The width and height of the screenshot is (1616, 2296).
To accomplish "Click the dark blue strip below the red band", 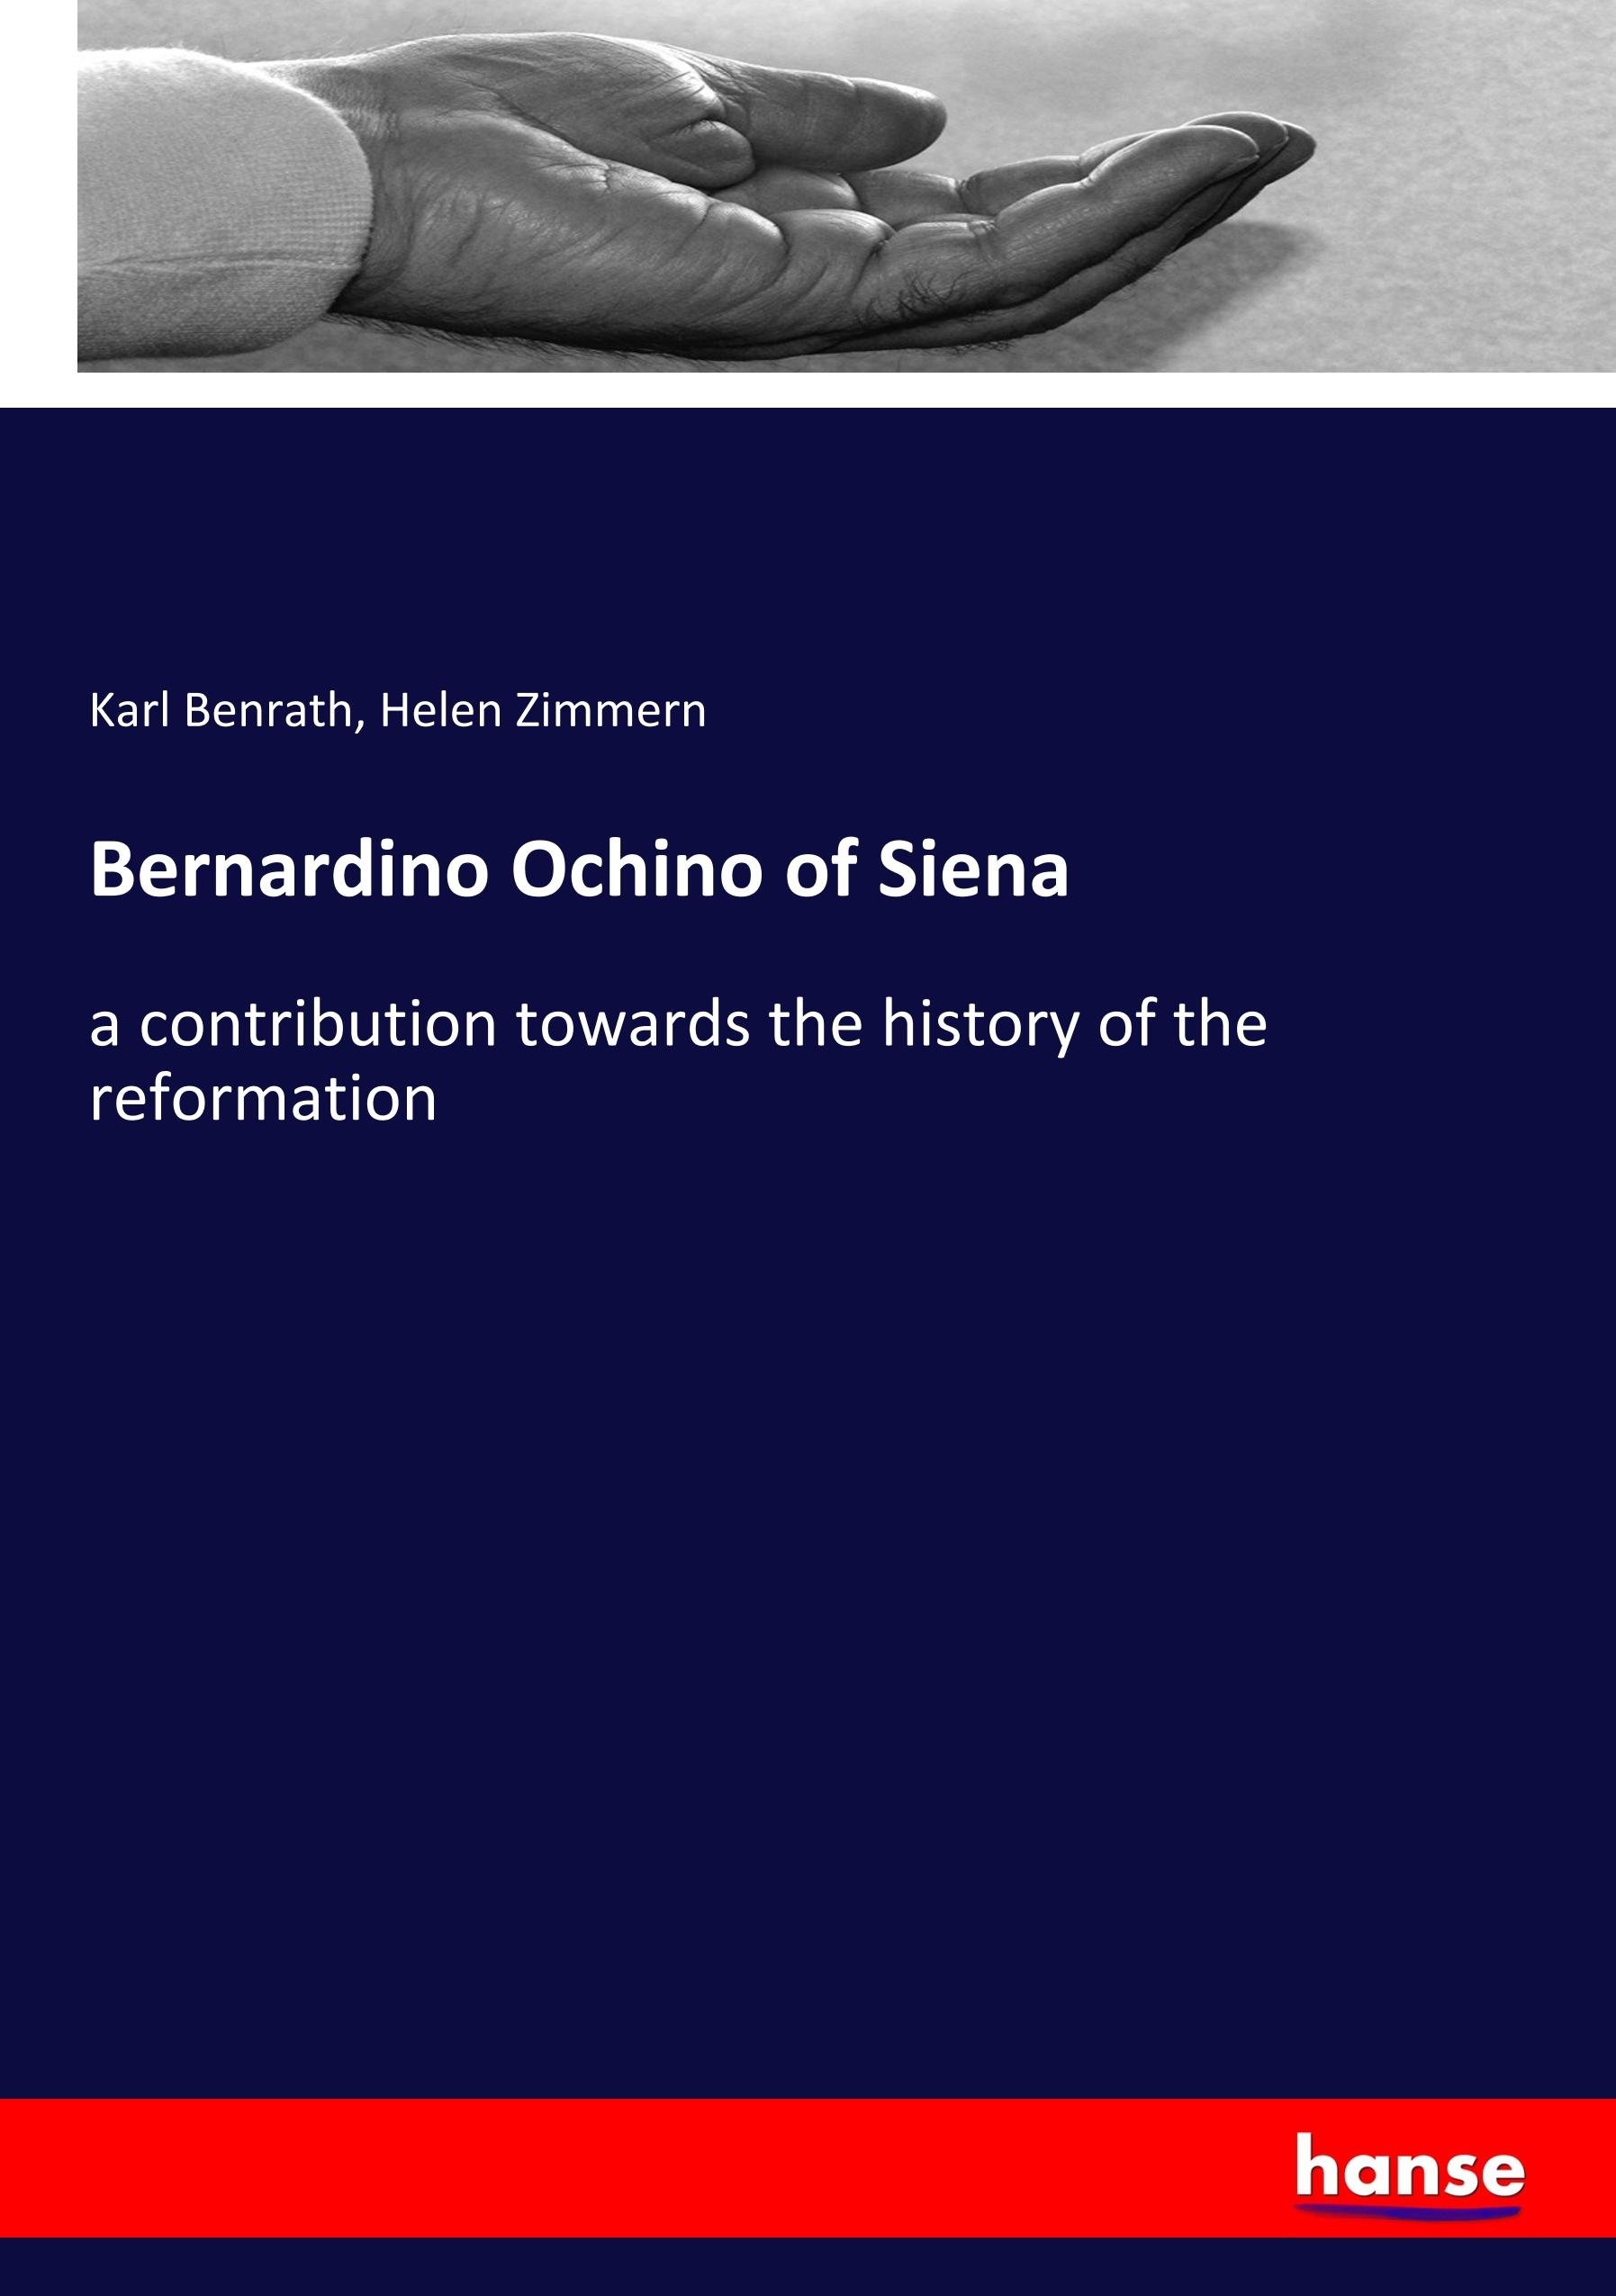I will pyautogui.click(x=800, y=2268).
